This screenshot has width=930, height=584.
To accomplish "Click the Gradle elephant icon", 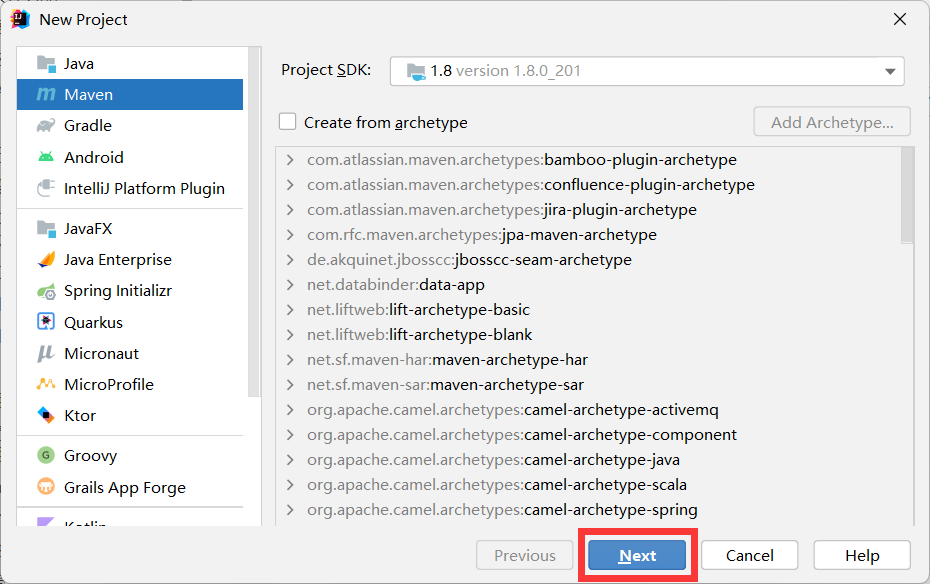I will coord(46,126).
